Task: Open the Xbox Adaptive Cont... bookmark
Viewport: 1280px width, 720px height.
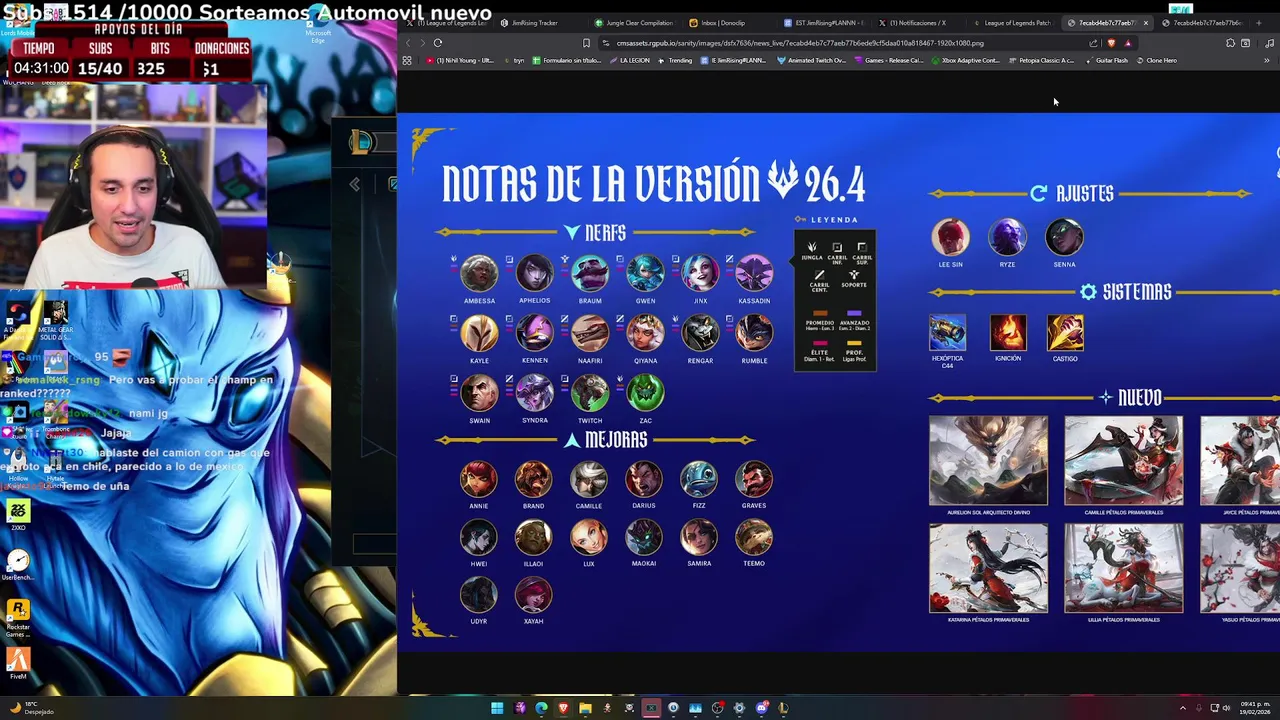Action: 965,60
